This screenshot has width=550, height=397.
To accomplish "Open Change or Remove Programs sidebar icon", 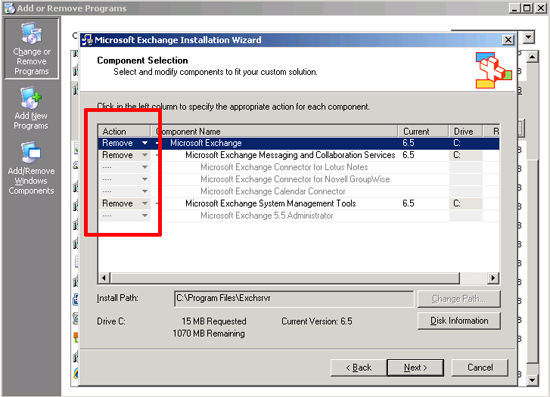I will point(31,48).
